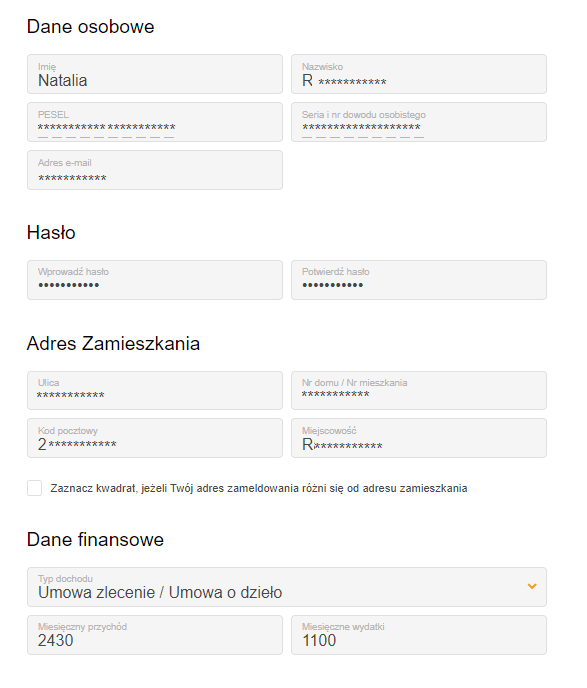Open the Typ dochodu dropdown
This screenshot has width=587, height=688.
[287, 587]
